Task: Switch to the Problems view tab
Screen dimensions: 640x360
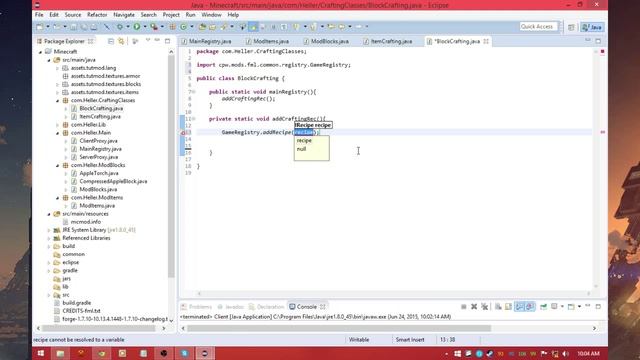Action: pos(196,307)
